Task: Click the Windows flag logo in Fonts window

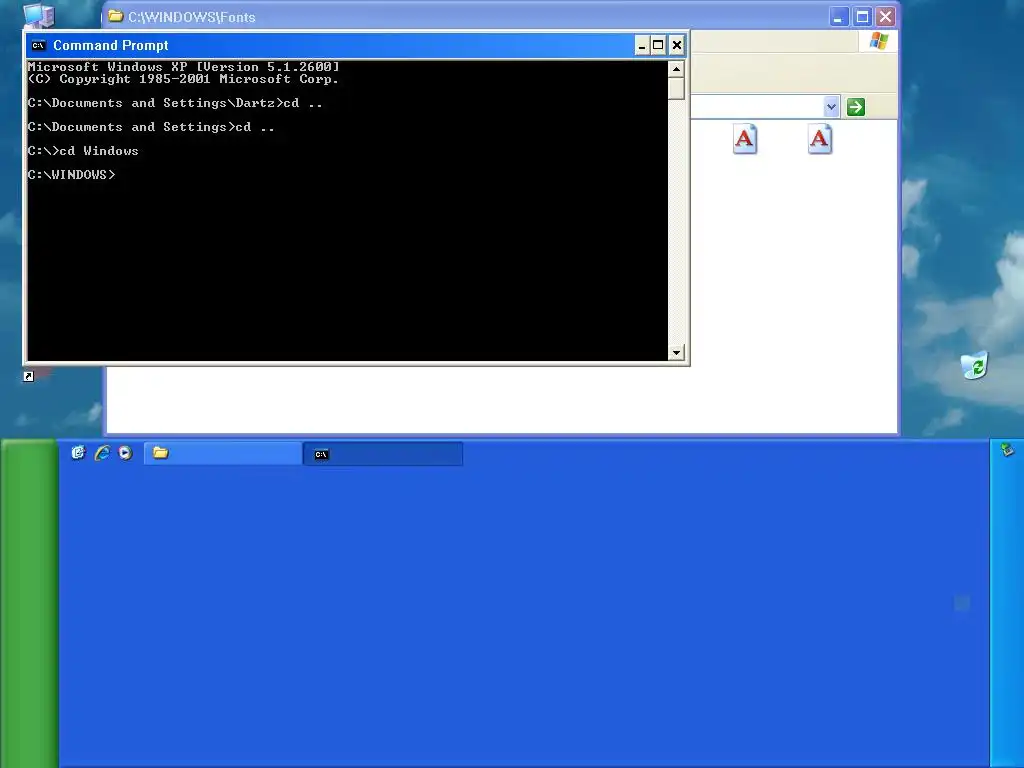Action: point(878,41)
